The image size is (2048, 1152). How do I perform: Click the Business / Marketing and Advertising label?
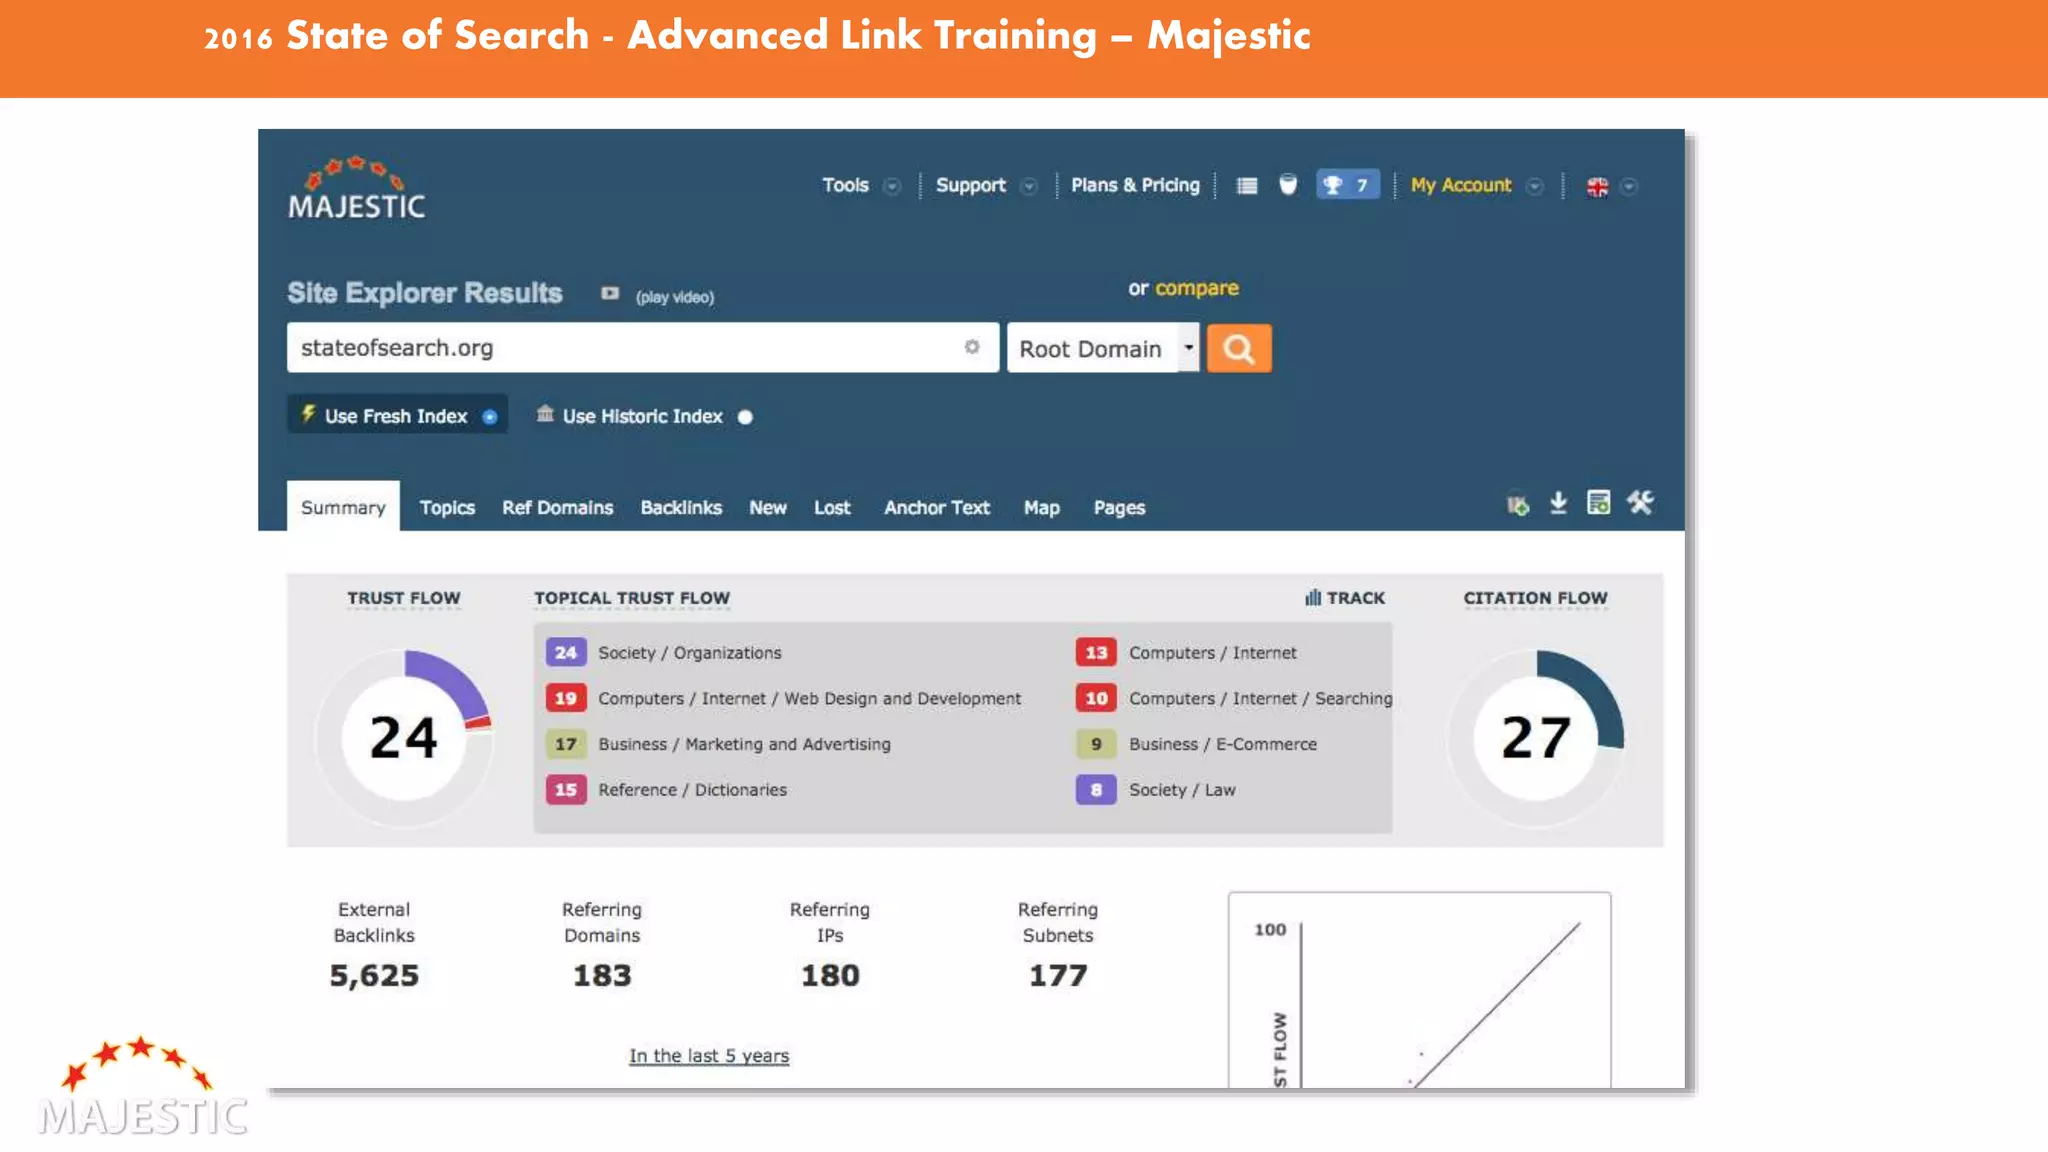click(x=744, y=744)
